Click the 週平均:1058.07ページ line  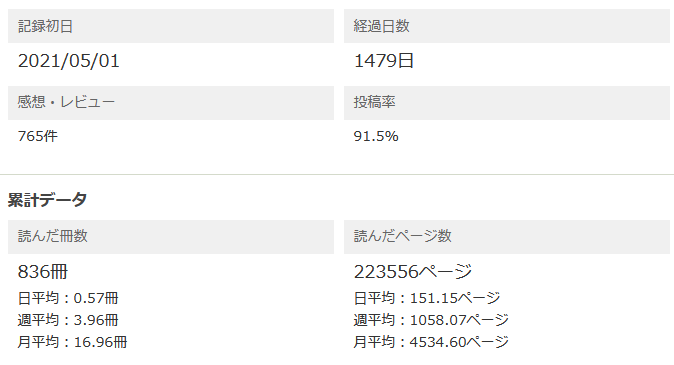[432, 320]
